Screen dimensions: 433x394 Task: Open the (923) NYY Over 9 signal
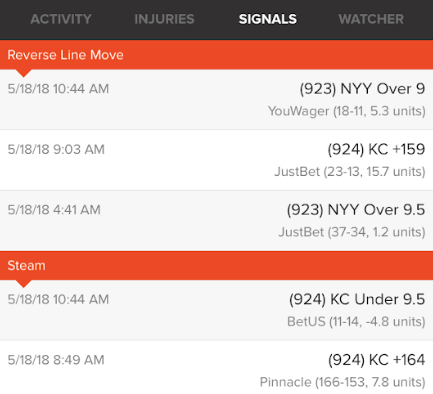(x=216, y=99)
